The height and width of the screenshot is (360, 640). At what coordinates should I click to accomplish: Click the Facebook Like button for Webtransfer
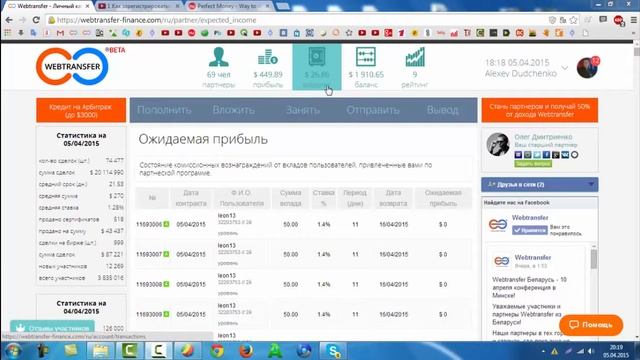530,230
